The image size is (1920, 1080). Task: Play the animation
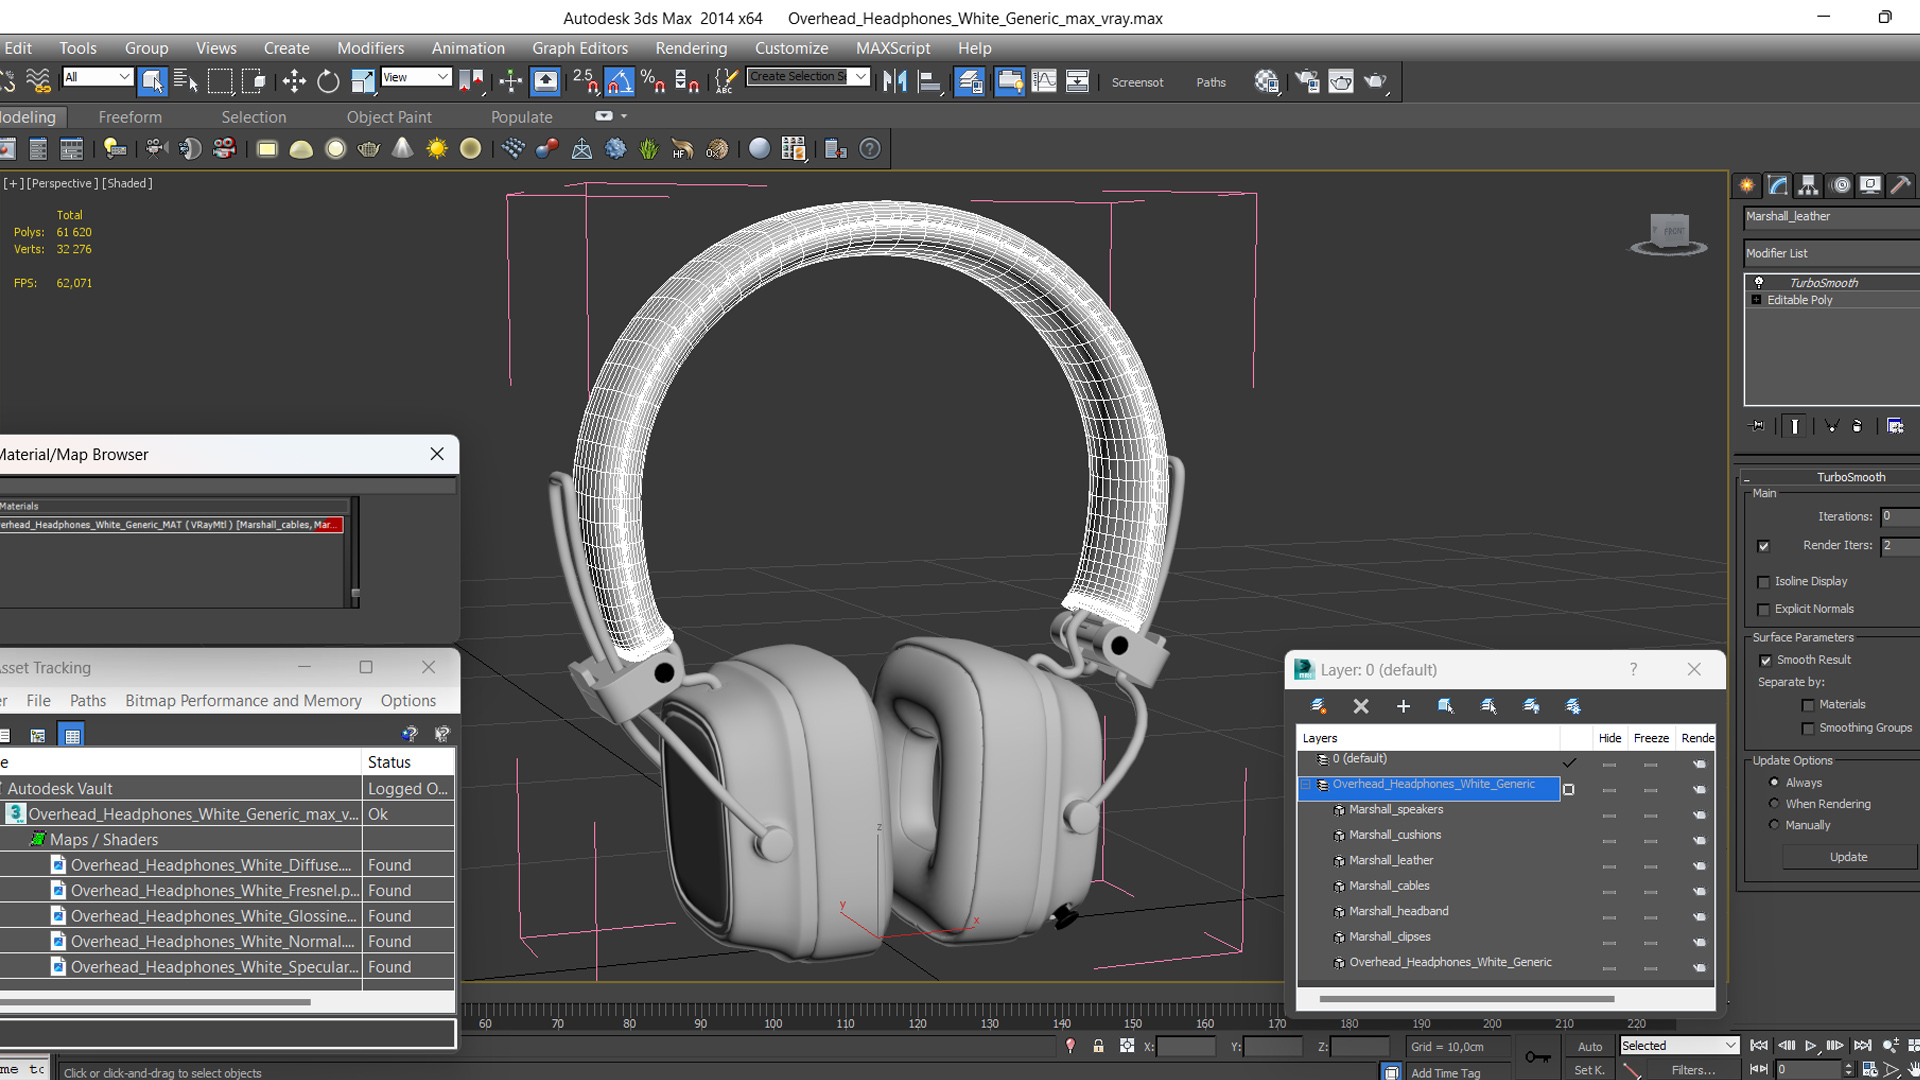pos(1810,1046)
